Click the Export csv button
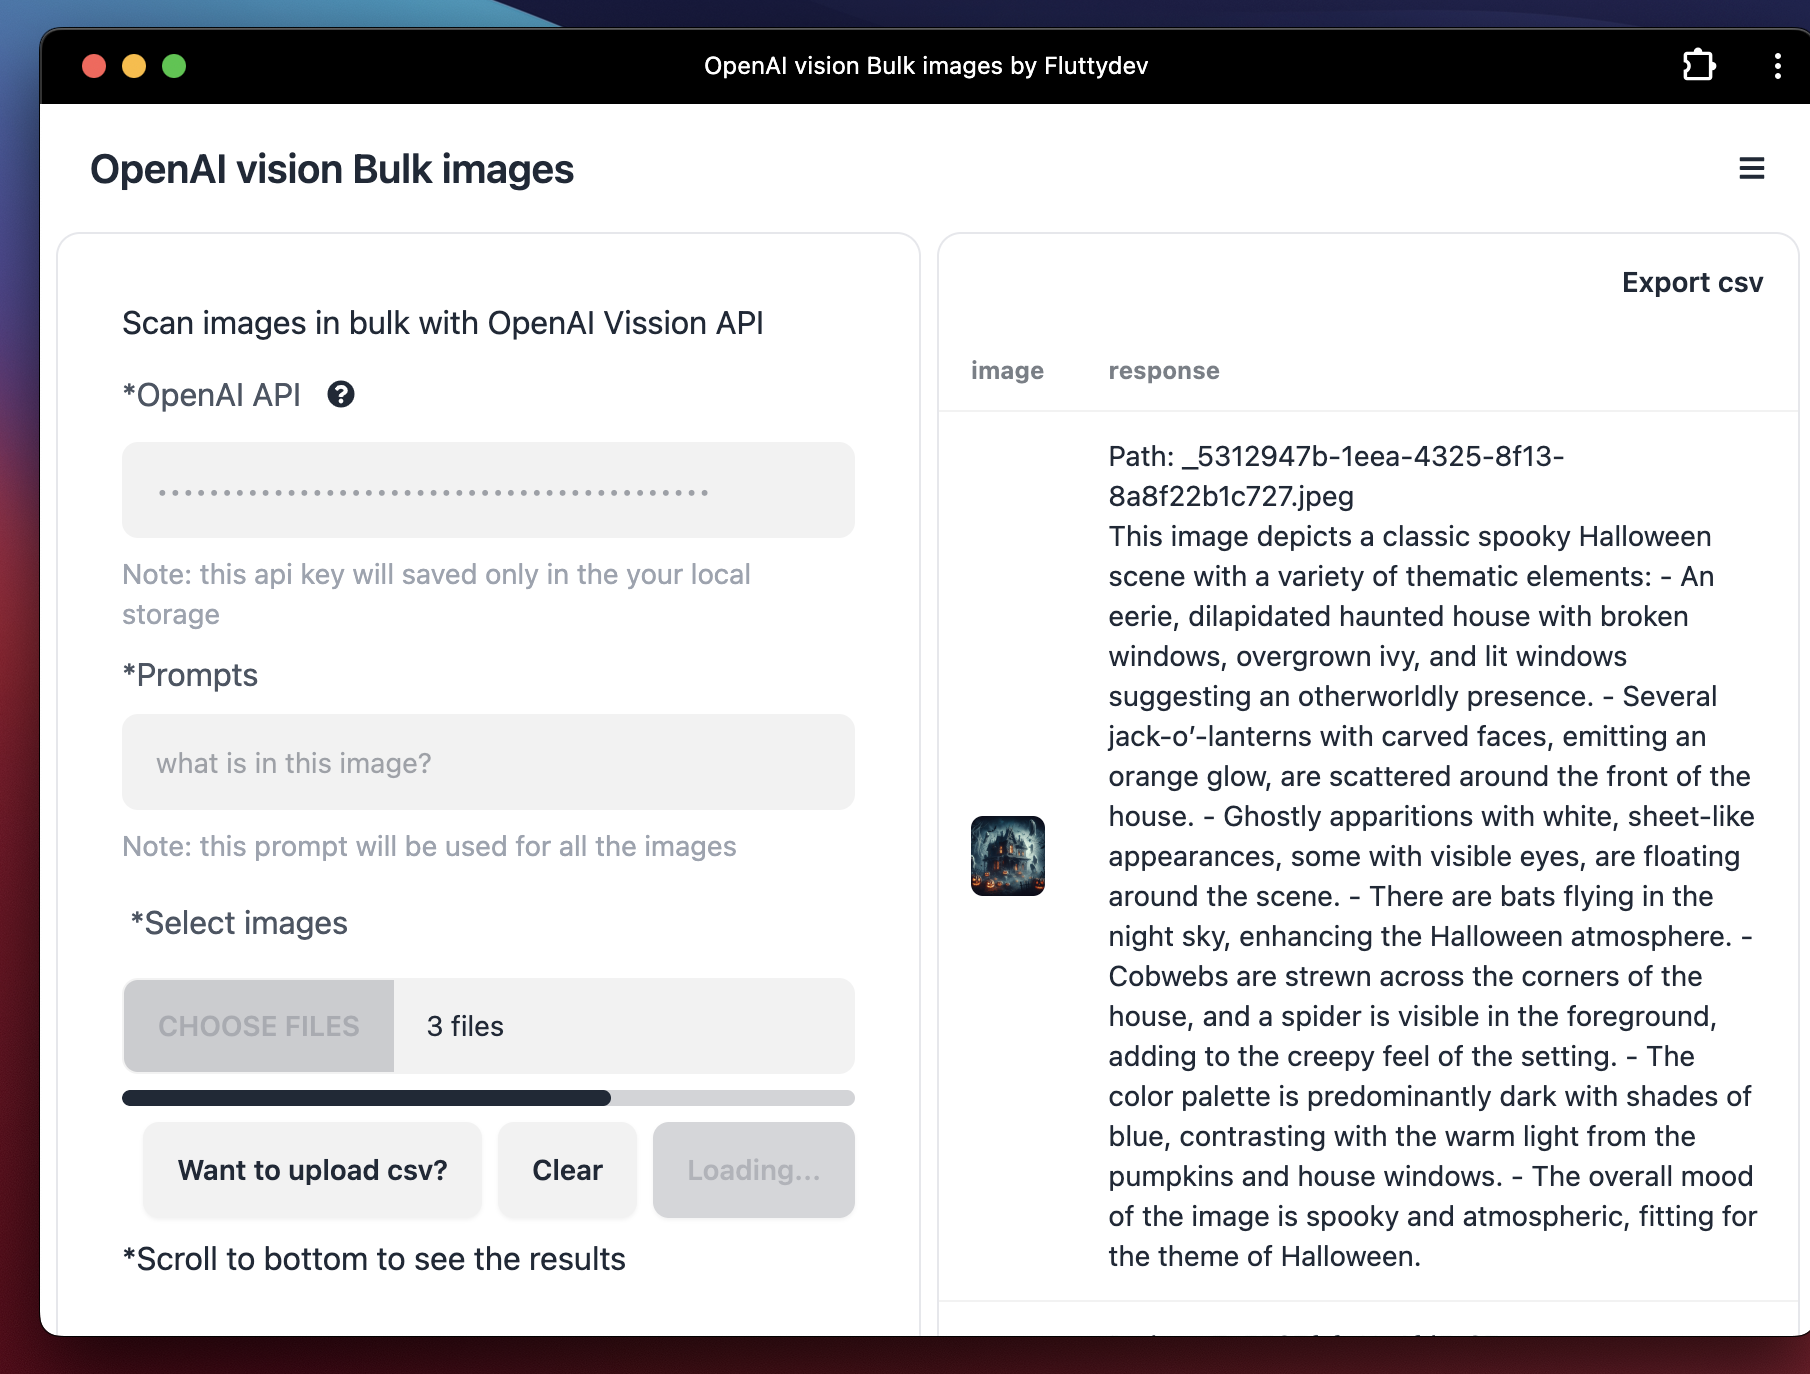 click(x=1692, y=283)
